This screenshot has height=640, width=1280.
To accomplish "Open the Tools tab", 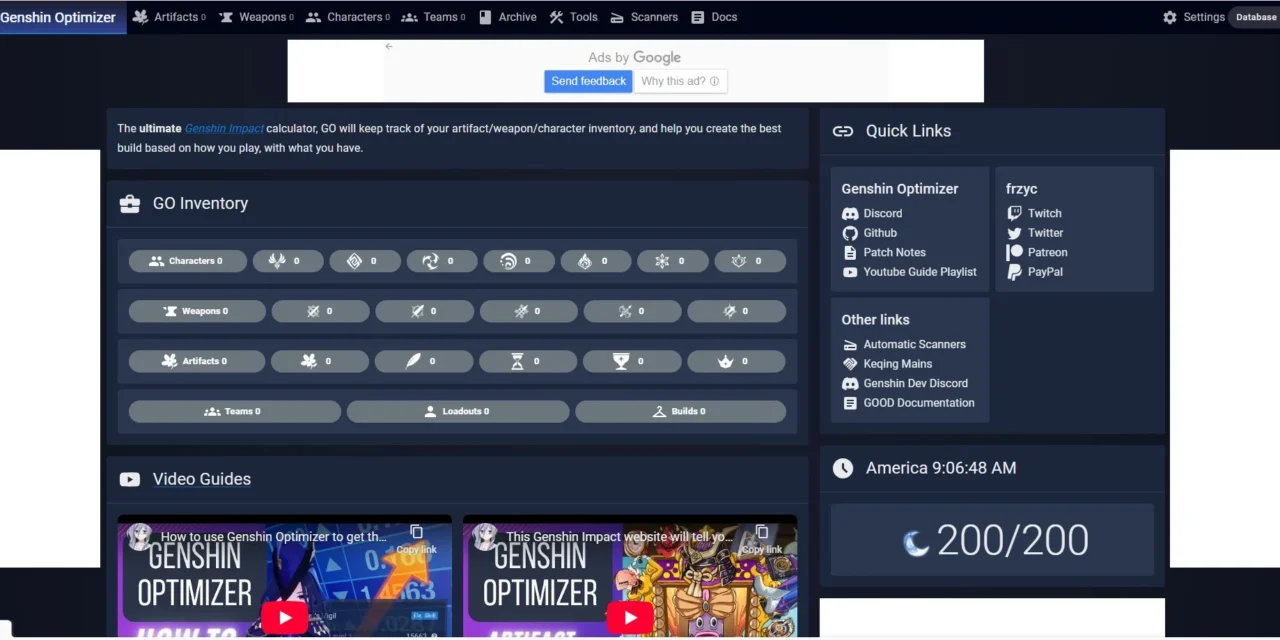I will (573, 17).
